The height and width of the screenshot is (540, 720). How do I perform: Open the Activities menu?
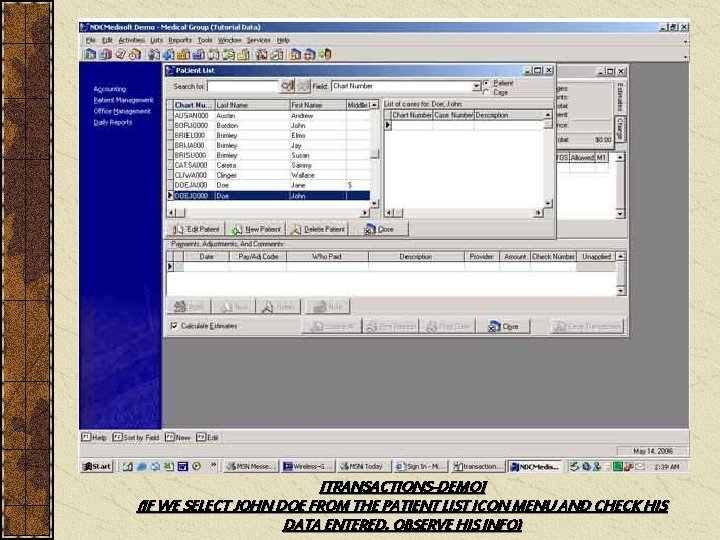coord(131,40)
